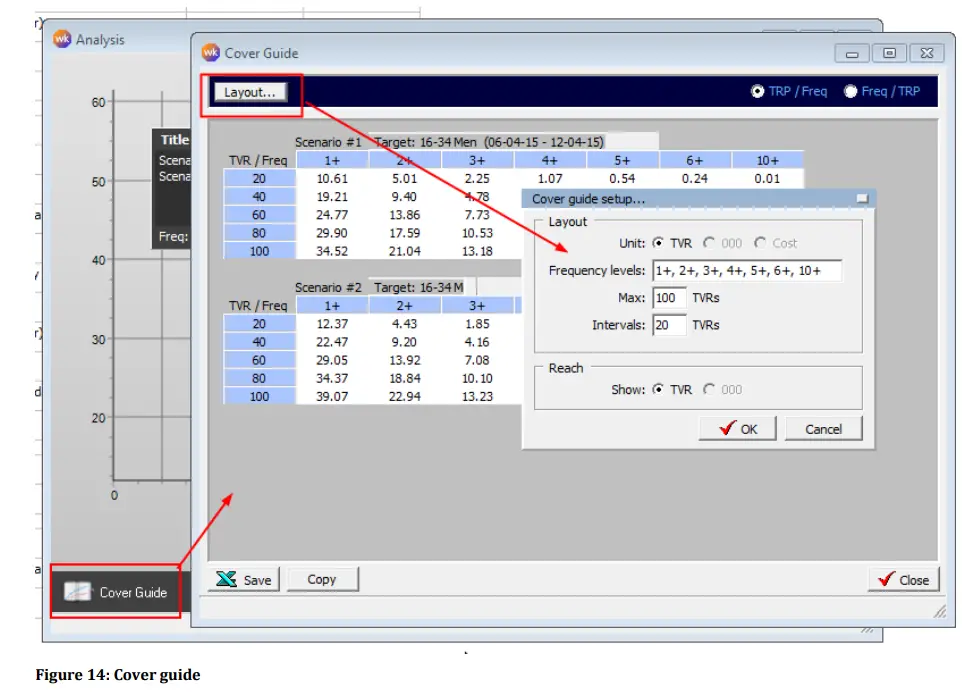The height and width of the screenshot is (692, 962).
Task: Select 000 in the Reach Show options
Action: pyautogui.click(x=709, y=390)
